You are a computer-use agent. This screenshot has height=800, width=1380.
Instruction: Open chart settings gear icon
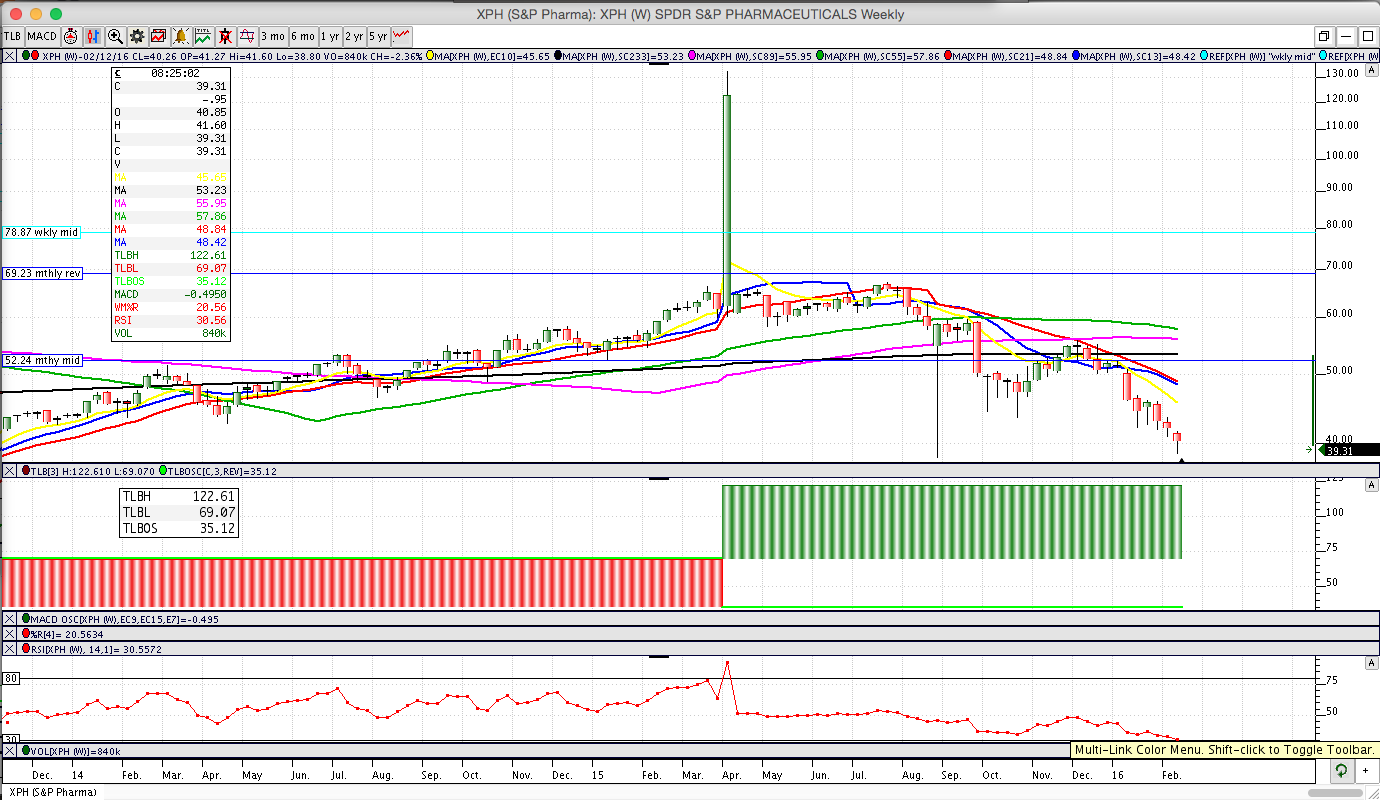click(x=137, y=36)
